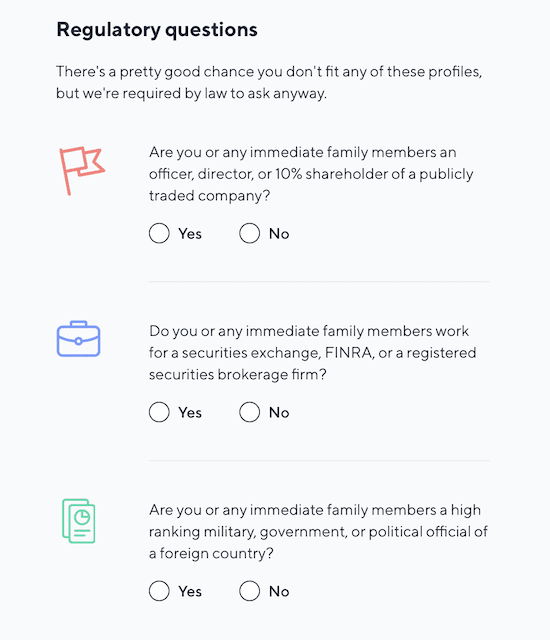Click the 'required by law' intro paragraph
The height and width of the screenshot is (640, 550).
(x=269, y=82)
